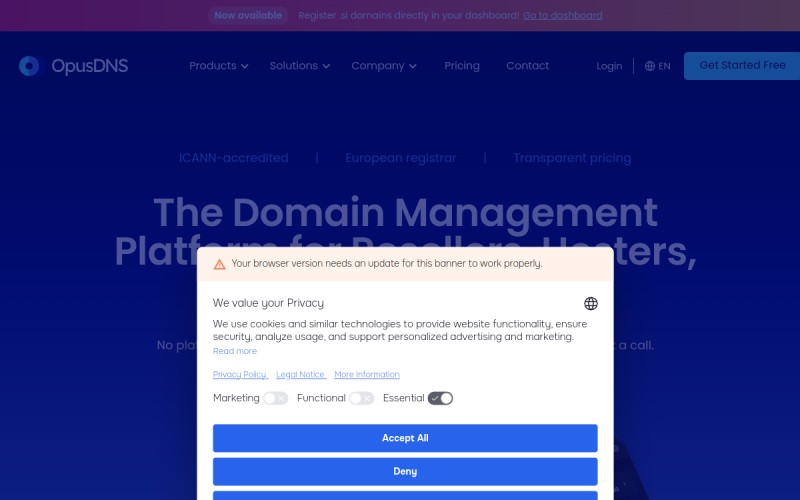Toggle the Marketing cookies switch
The image size is (800, 500).
pos(276,398)
